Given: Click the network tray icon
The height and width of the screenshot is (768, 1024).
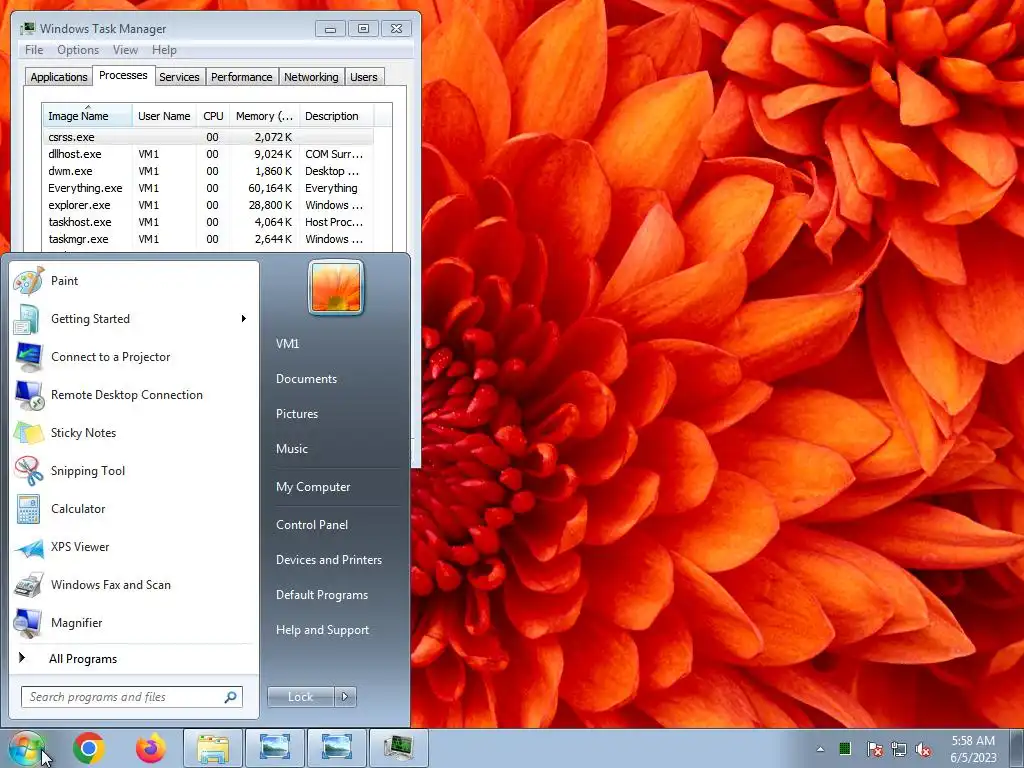Looking at the screenshot, I should point(899,749).
